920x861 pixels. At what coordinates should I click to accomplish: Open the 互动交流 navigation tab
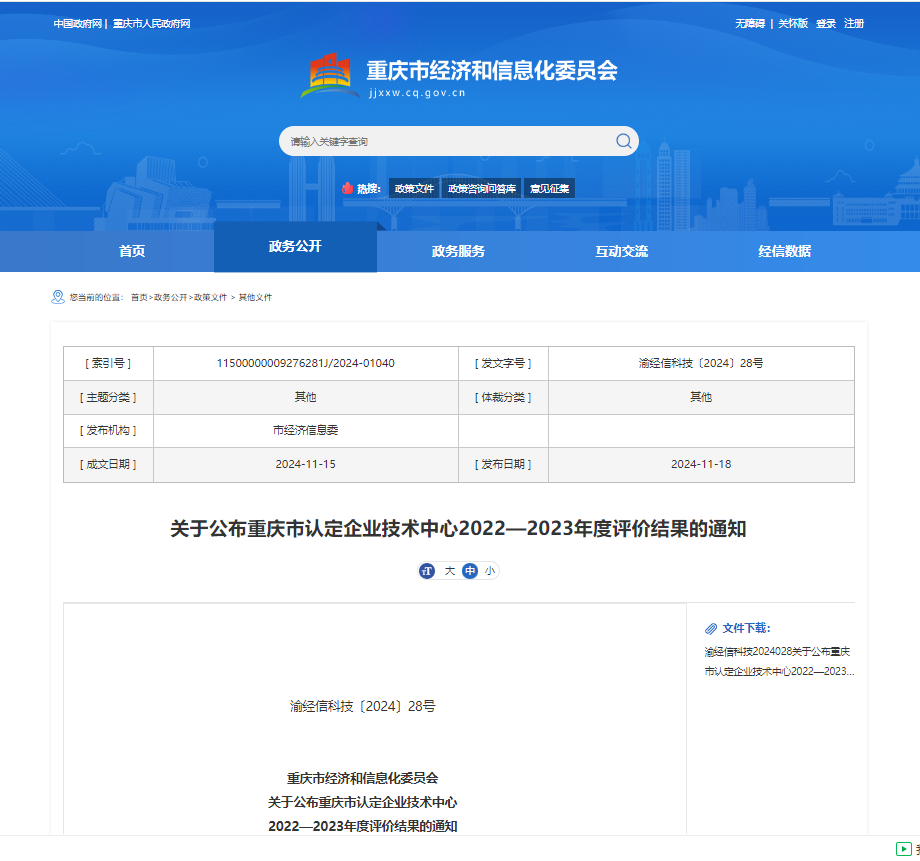point(621,251)
